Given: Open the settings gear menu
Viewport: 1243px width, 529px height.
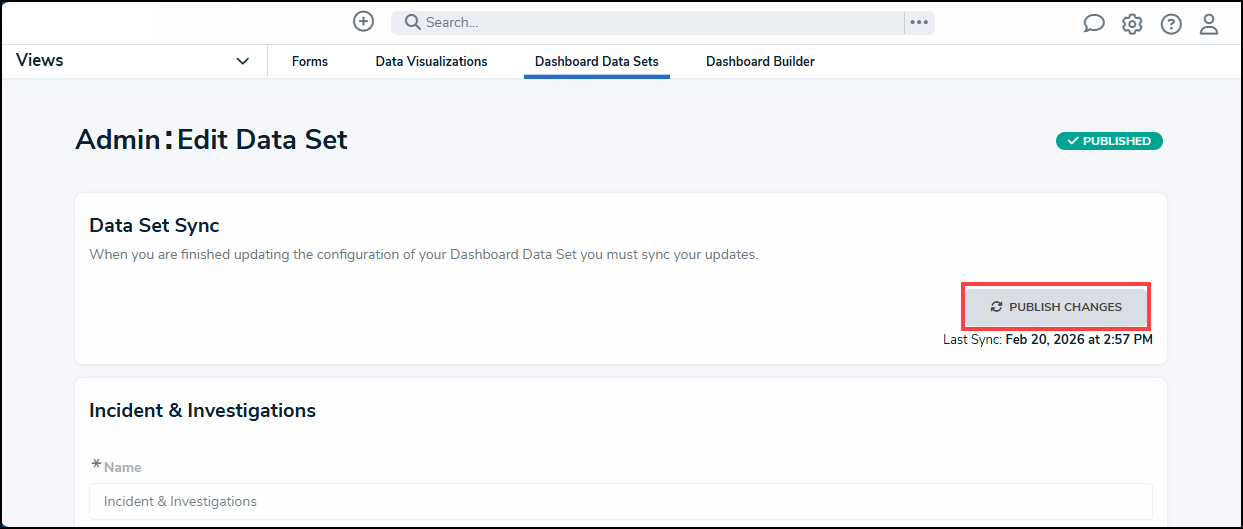Looking at the screenshot, I should [x=1132, y=24].
